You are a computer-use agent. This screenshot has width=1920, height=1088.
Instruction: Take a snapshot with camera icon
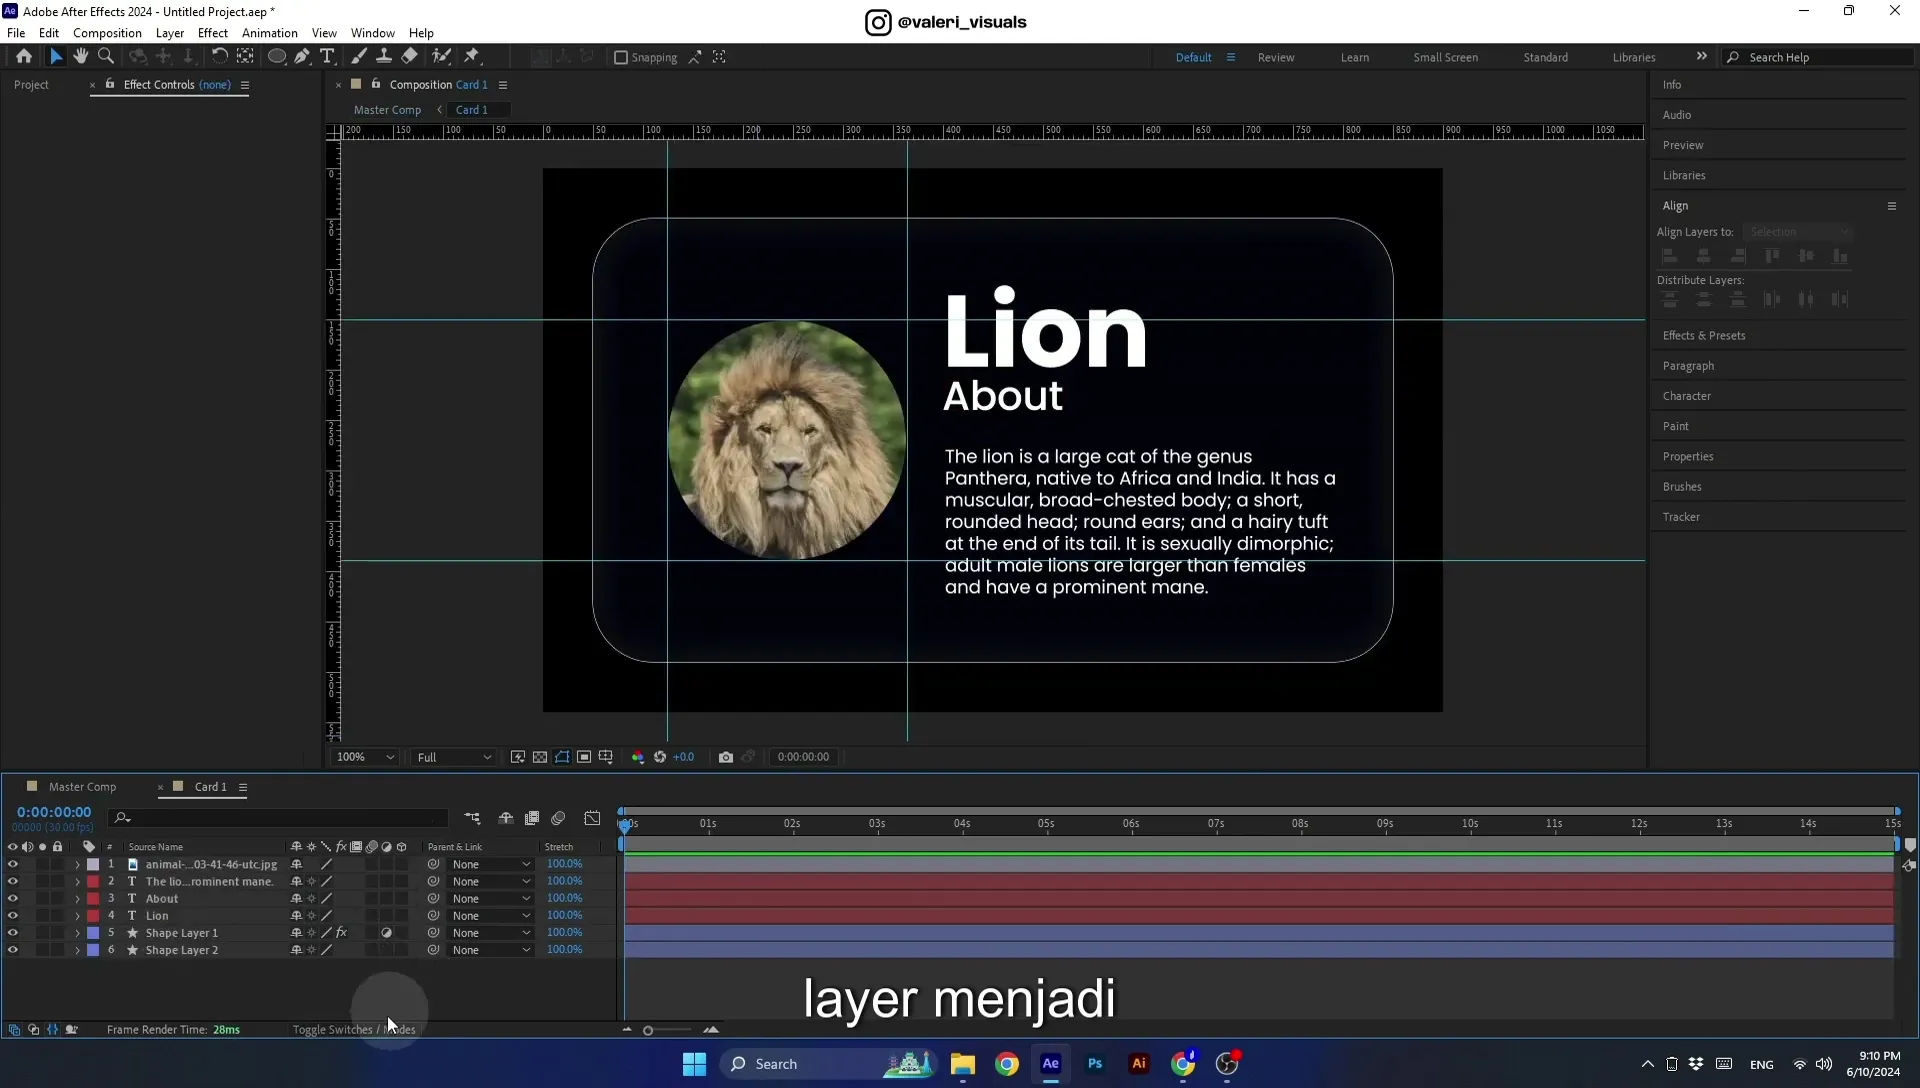(x=726, y=757)
